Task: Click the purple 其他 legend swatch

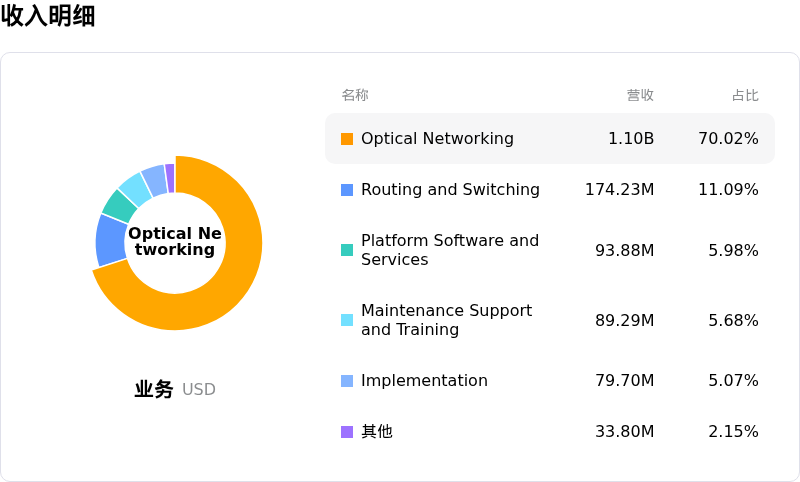Action: click(x=347, y=432)
